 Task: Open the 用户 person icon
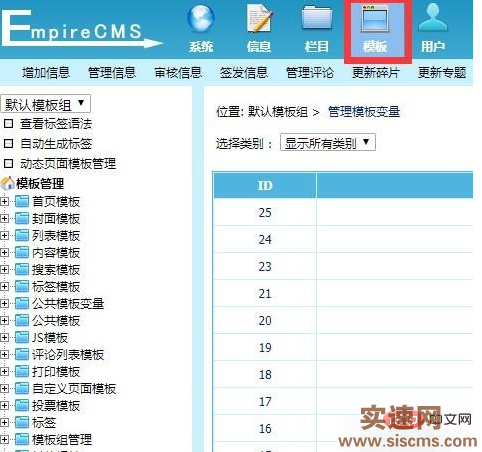[x=433, y=17]
